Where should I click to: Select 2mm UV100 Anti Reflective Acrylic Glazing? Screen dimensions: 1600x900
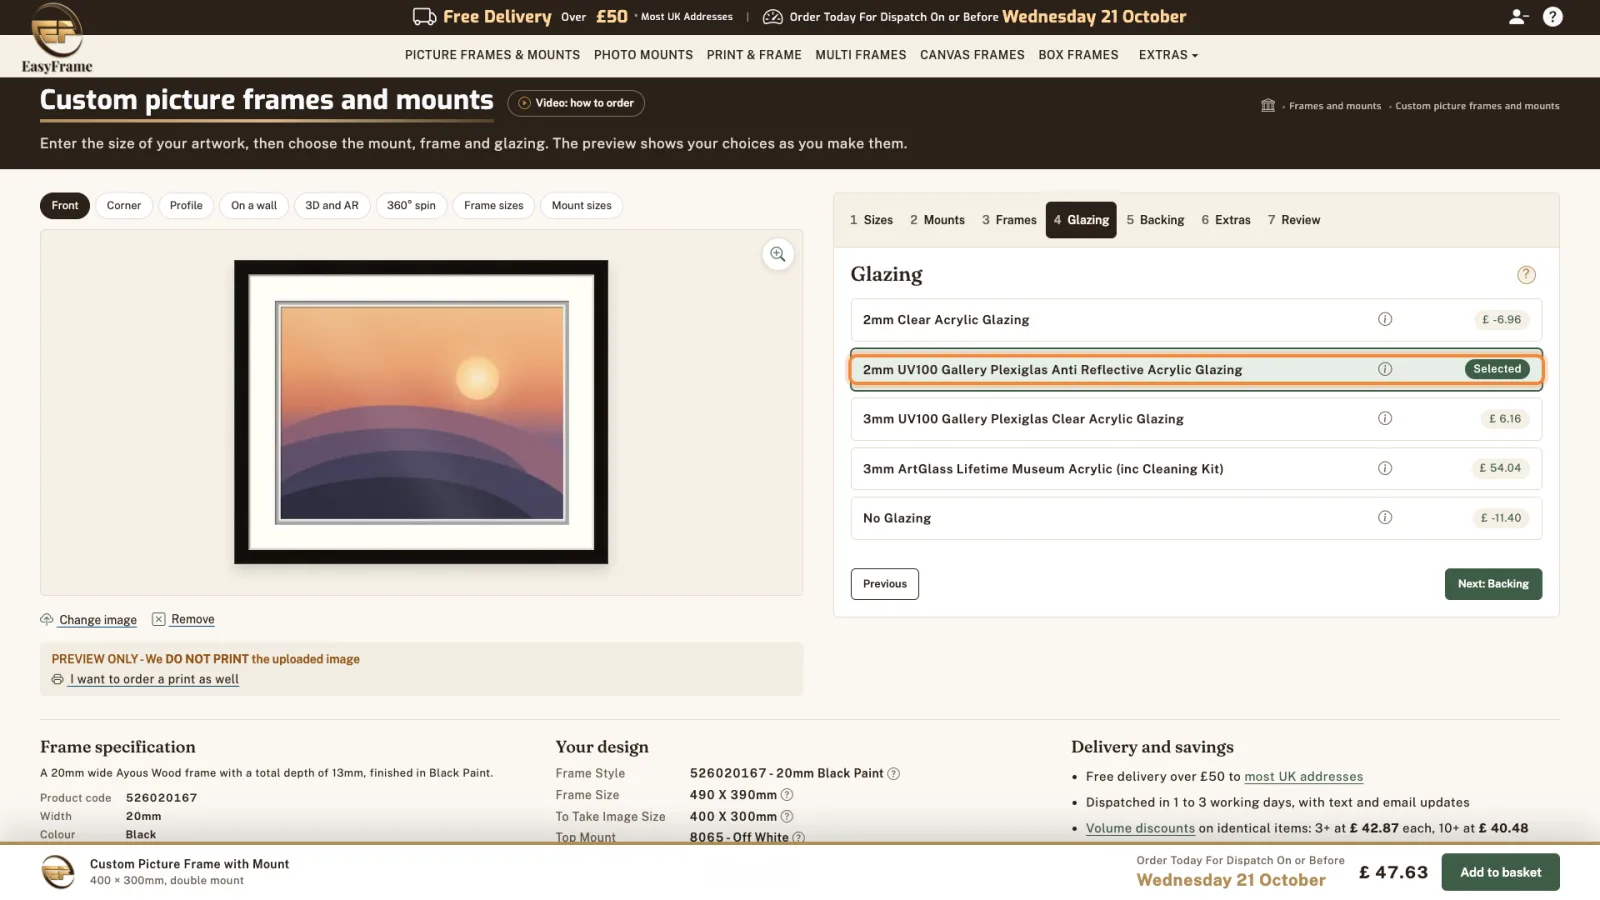[x=1196, y=369]
